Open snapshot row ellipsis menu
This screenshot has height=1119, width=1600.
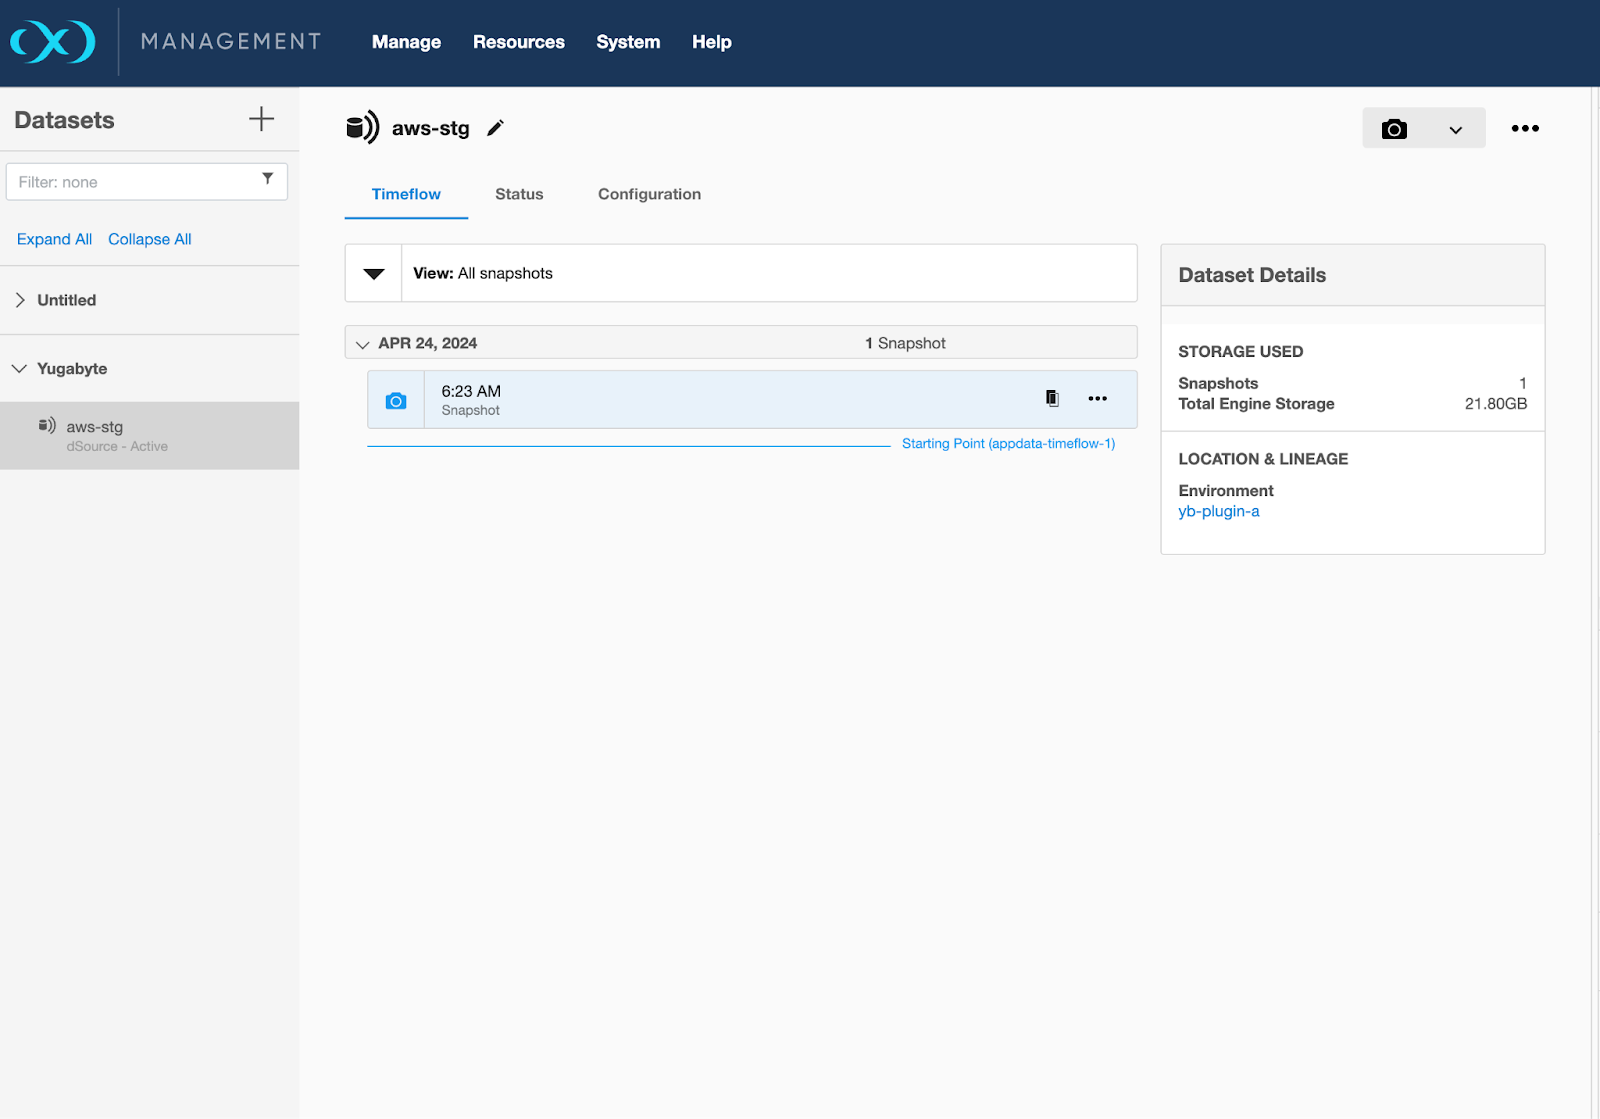pyautogui.click(x=1097, y=399)
